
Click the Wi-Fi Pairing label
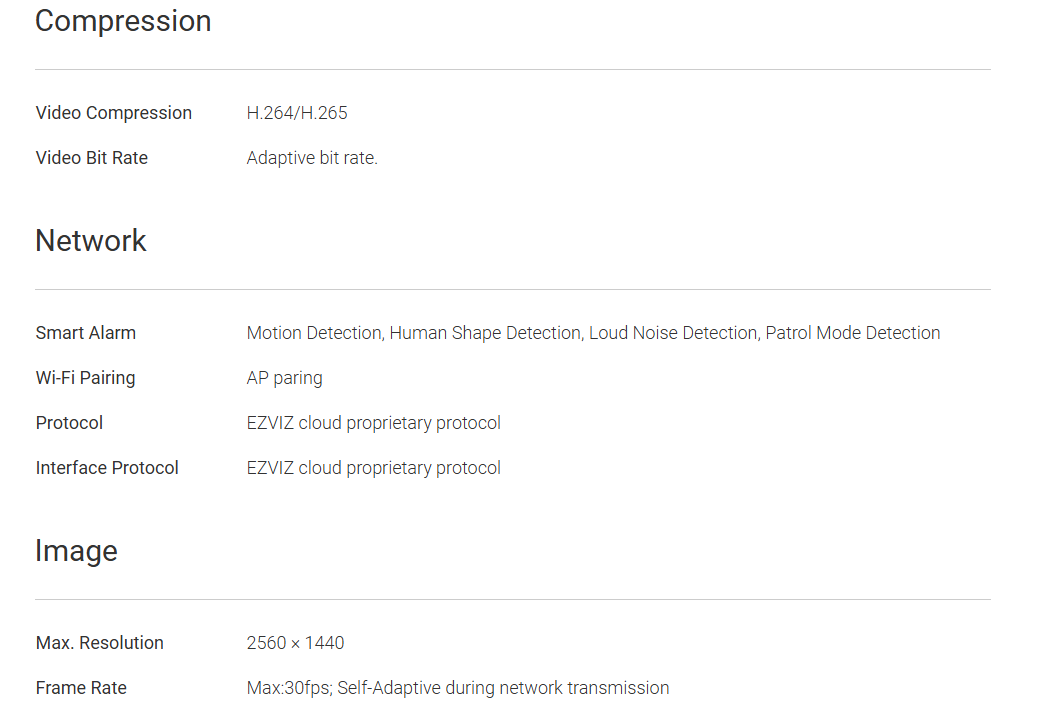pos(85,378)
